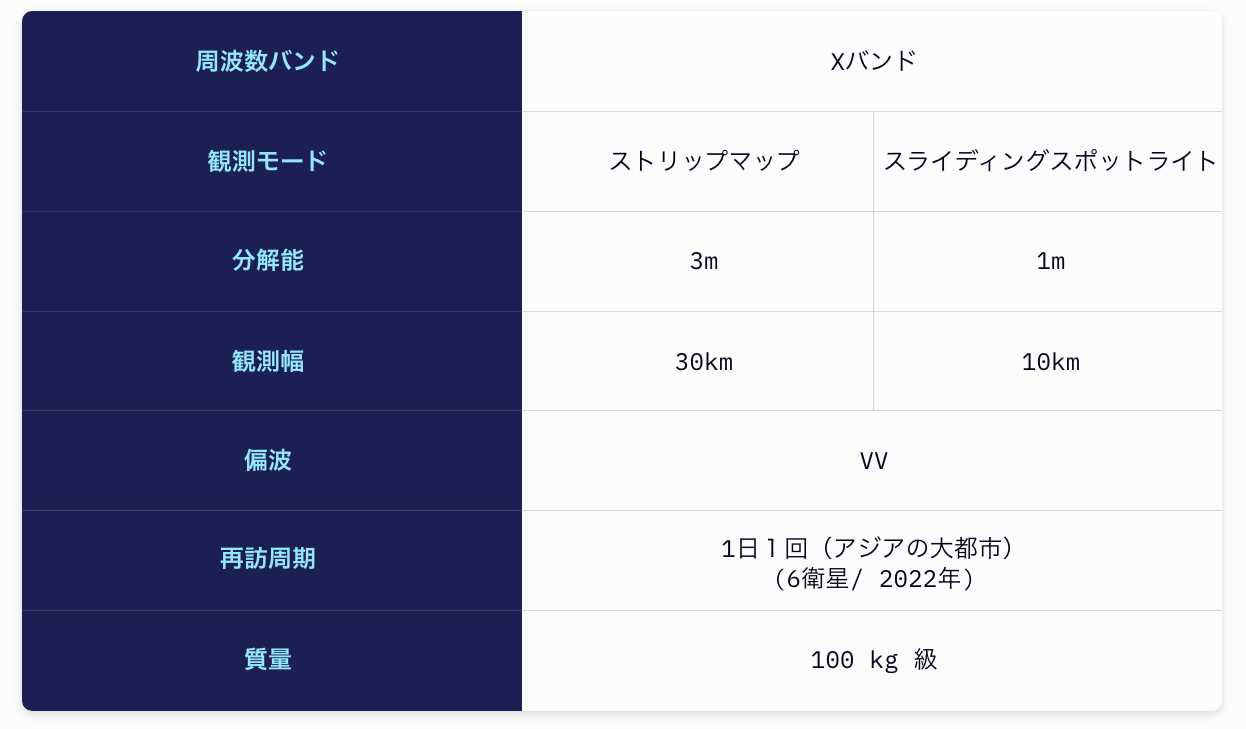Viewport: 1246px width, 729px height.
Task: Click the 周波数バンド header cell
Action: (272, 61)
